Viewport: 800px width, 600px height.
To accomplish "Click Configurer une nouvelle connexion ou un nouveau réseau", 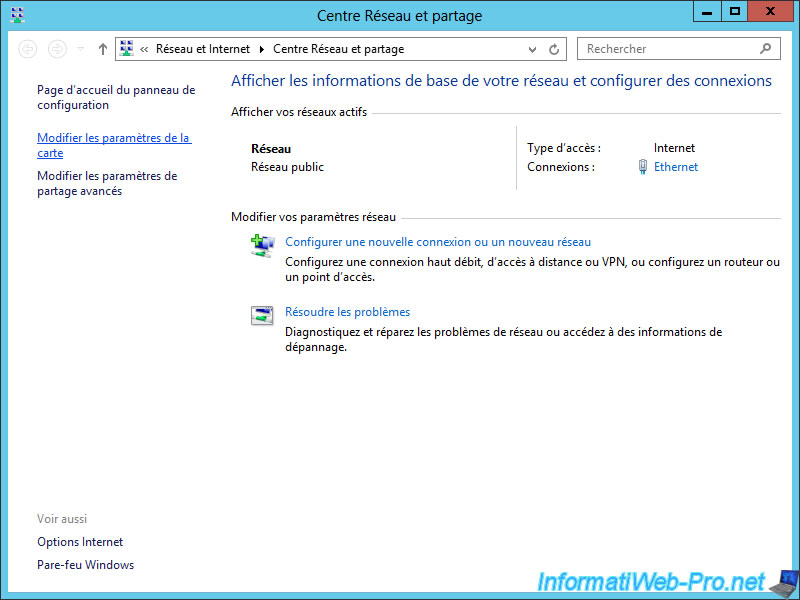I will click(438, 242).
